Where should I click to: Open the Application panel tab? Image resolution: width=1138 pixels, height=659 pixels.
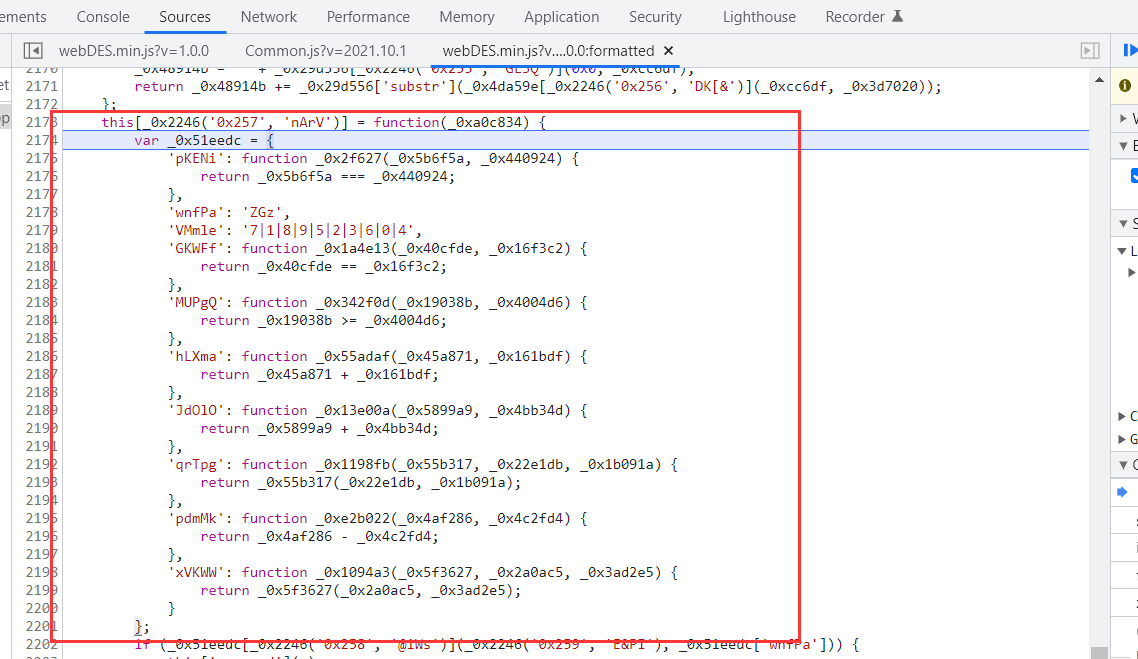click(x=562, y=17)
